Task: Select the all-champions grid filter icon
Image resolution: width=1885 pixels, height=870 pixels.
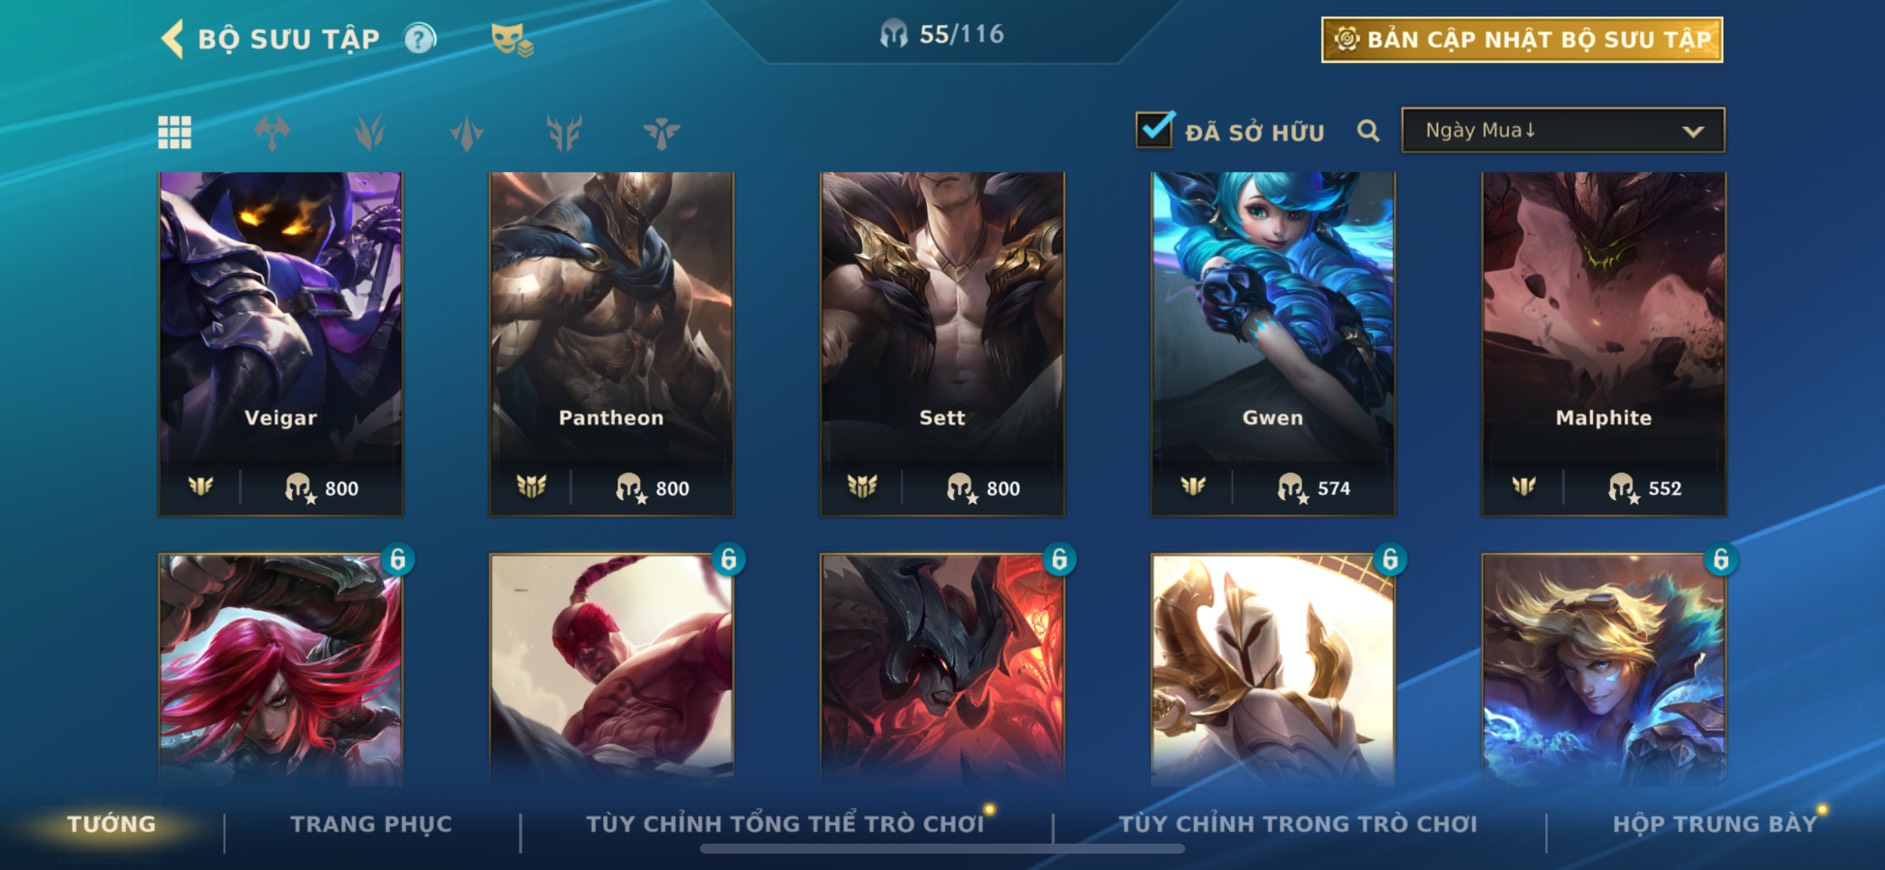Action: (x=175, y=132)
